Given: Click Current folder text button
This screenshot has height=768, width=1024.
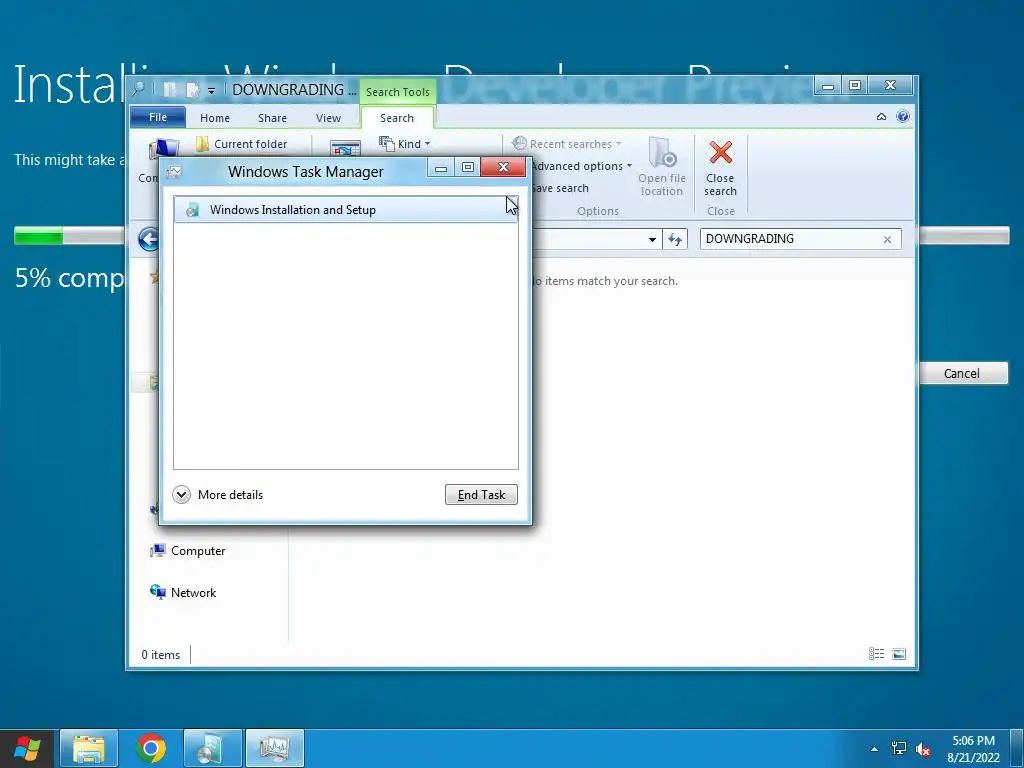Looking at the screenshot, I should click(x=251, y=144).
